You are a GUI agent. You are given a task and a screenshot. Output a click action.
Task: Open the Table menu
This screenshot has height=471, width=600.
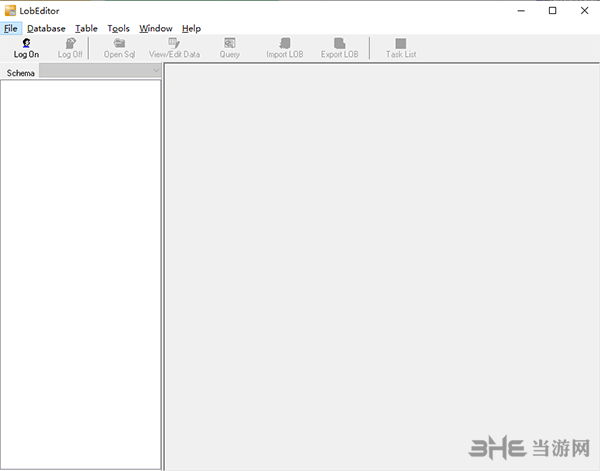pyautogui.click(x=86, y=29)
